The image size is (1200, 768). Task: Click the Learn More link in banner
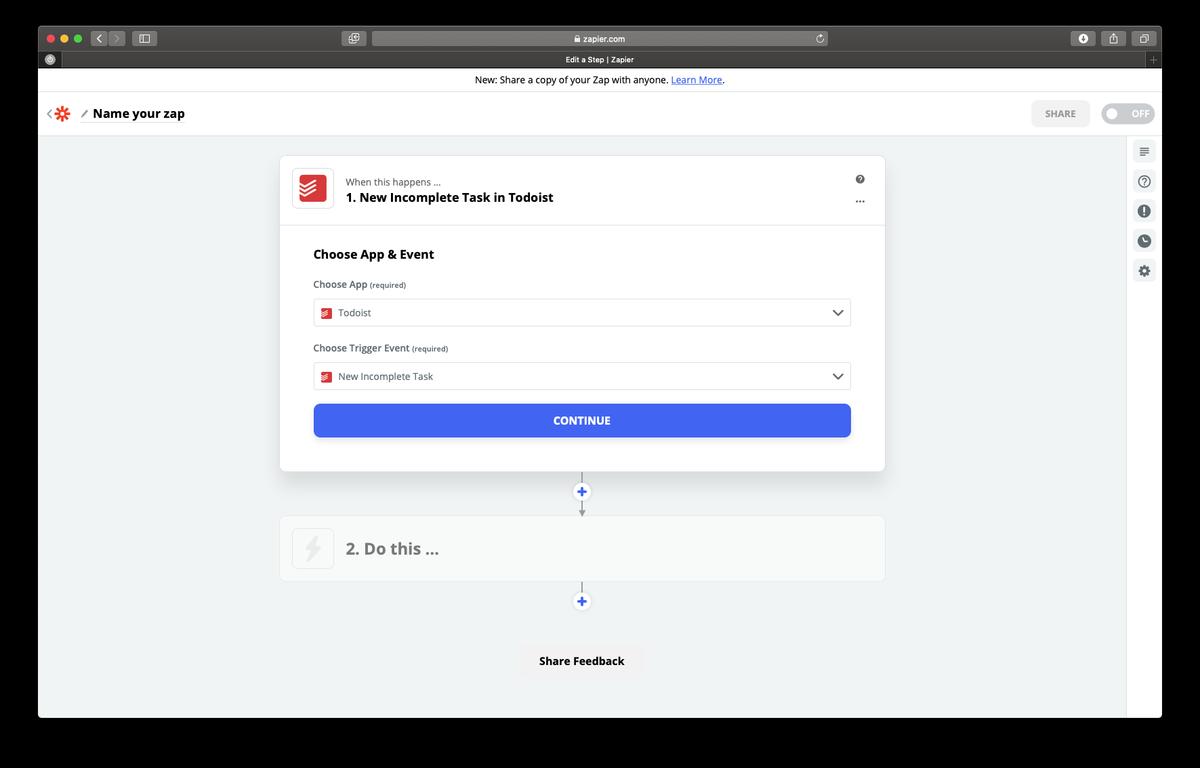(x=696, y=80)
